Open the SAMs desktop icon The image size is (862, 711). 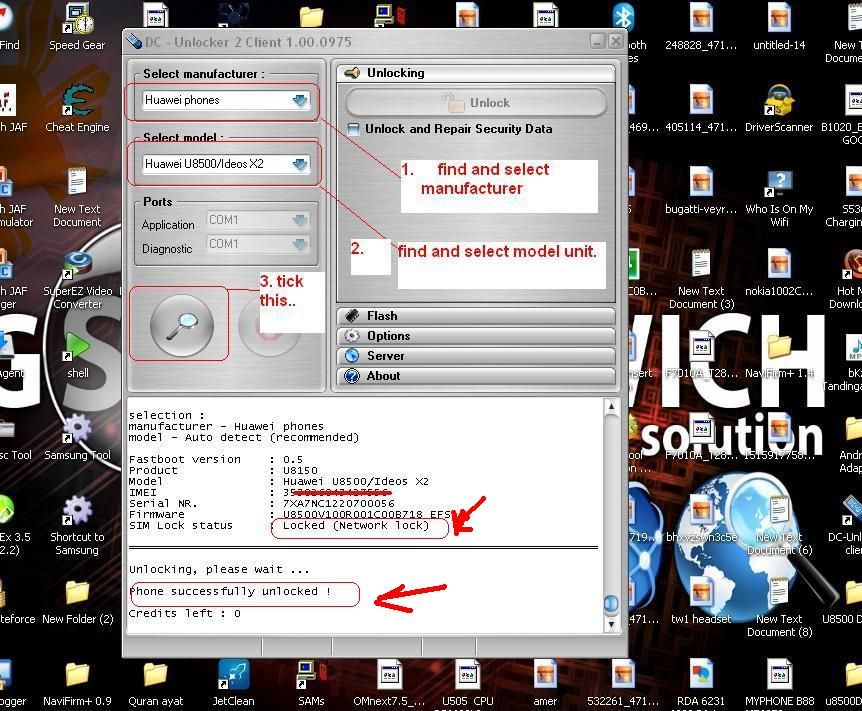[311, 684]
